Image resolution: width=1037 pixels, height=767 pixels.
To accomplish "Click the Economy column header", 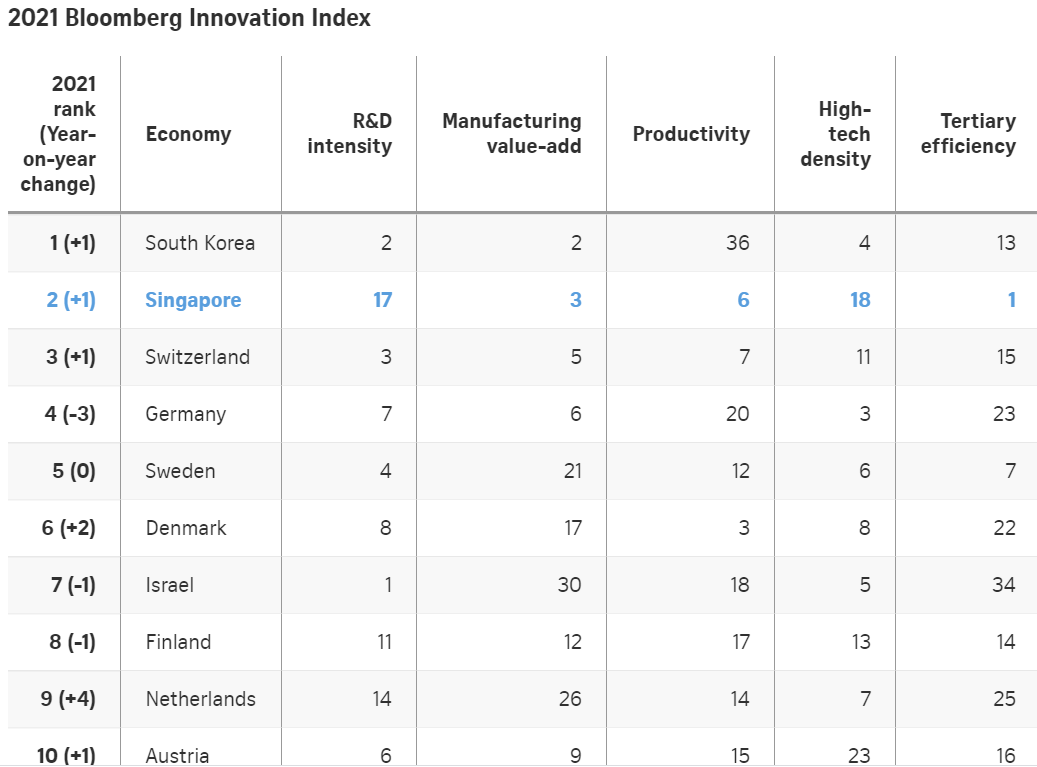I will point(188,134).
